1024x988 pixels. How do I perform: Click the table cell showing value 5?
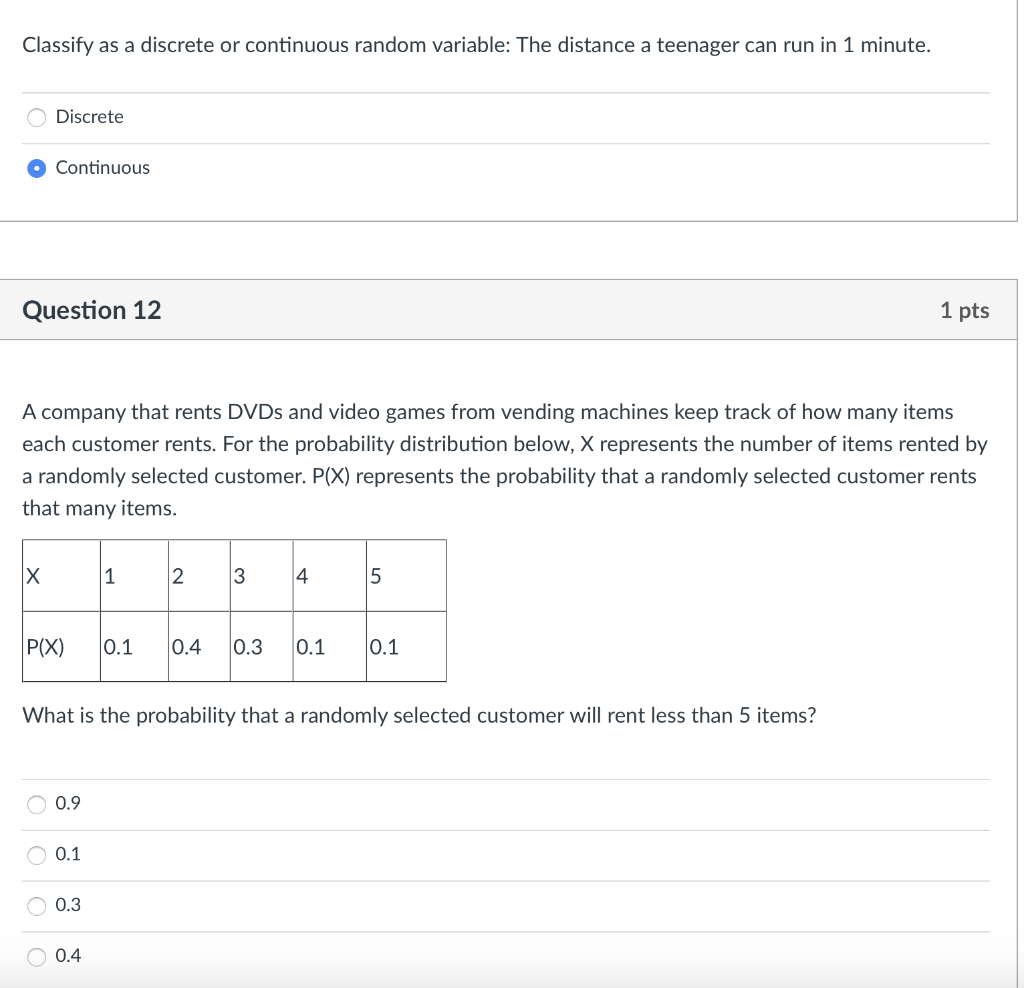(405, 575)
